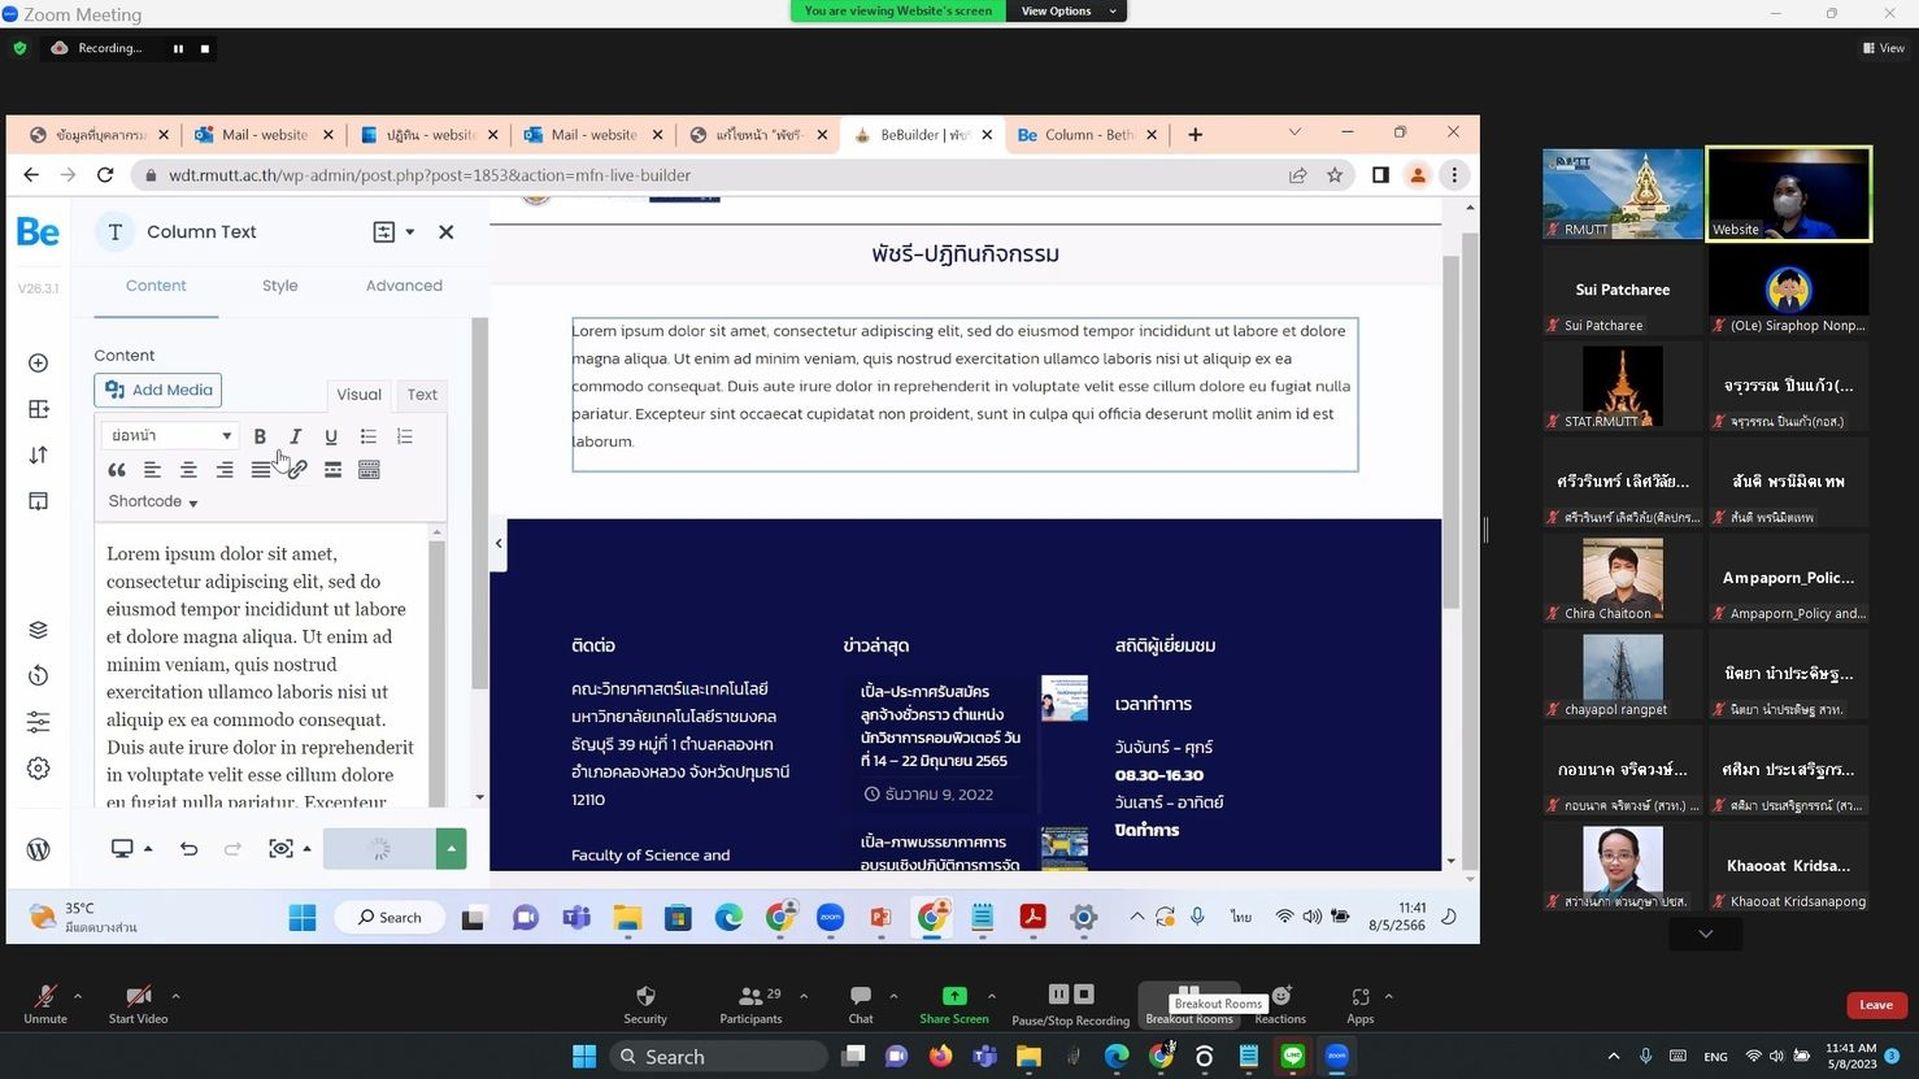Toggle Bold formatting in the text editor

tap(260, 436)
